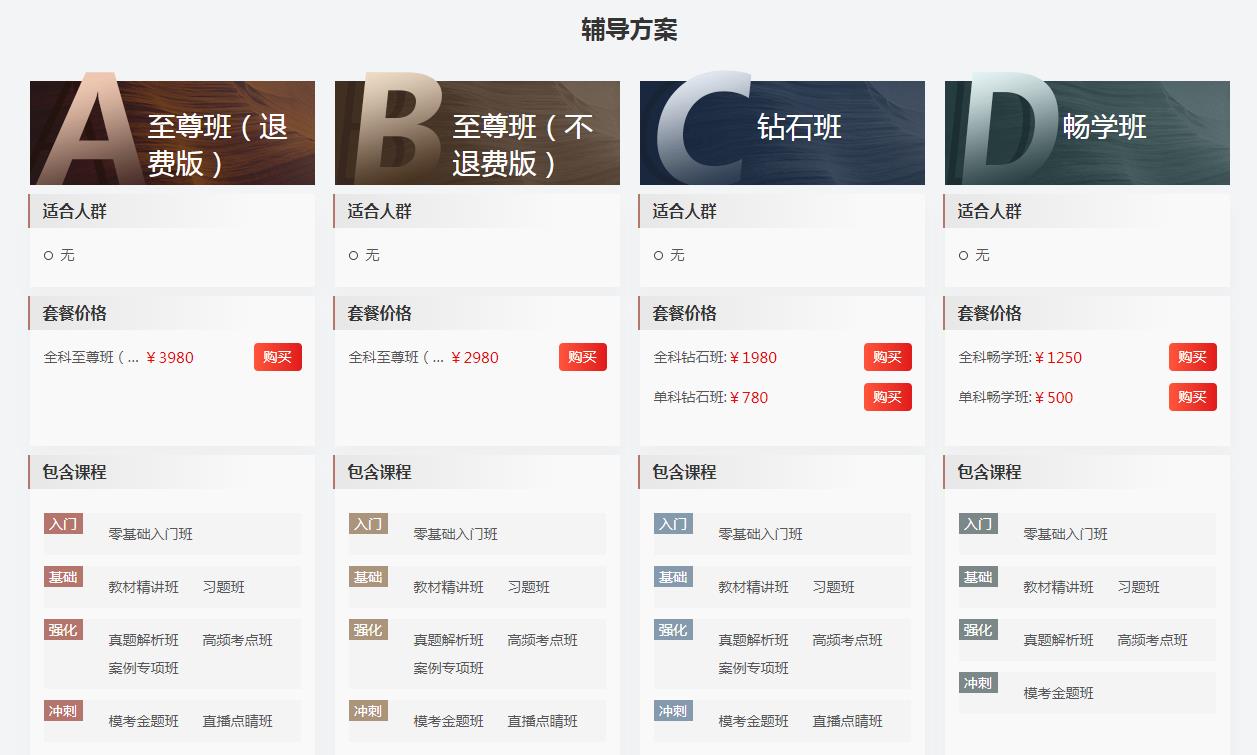This screenshot has height=755, width=1257.
Task: Click 高频考点班 in plan D
Action: 1153,640
